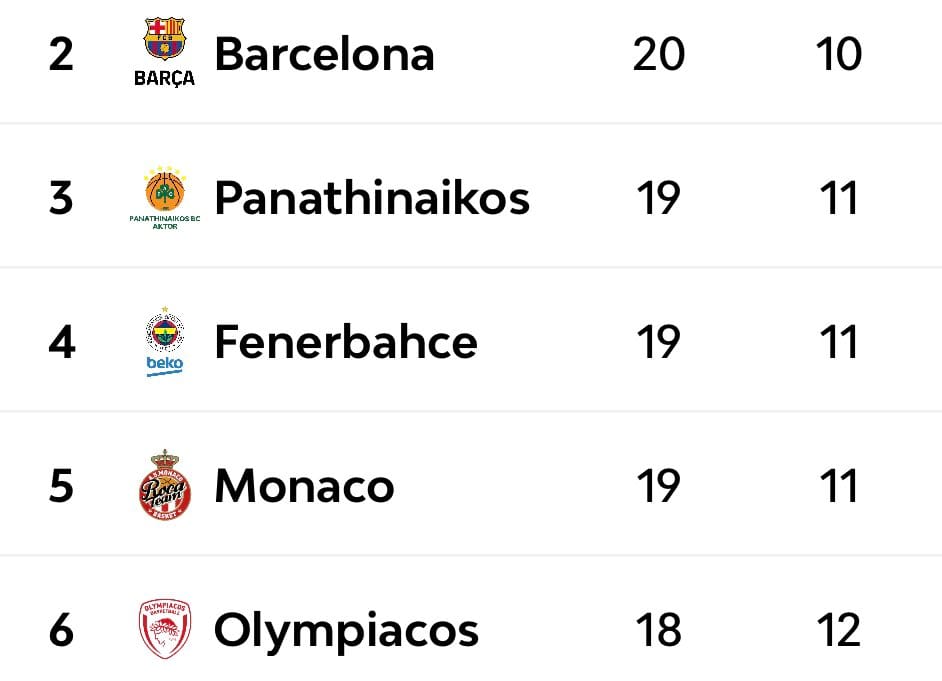Click Olympiacos 18 wins value
The height and width of the screenshot is (681, 942).
658,629
